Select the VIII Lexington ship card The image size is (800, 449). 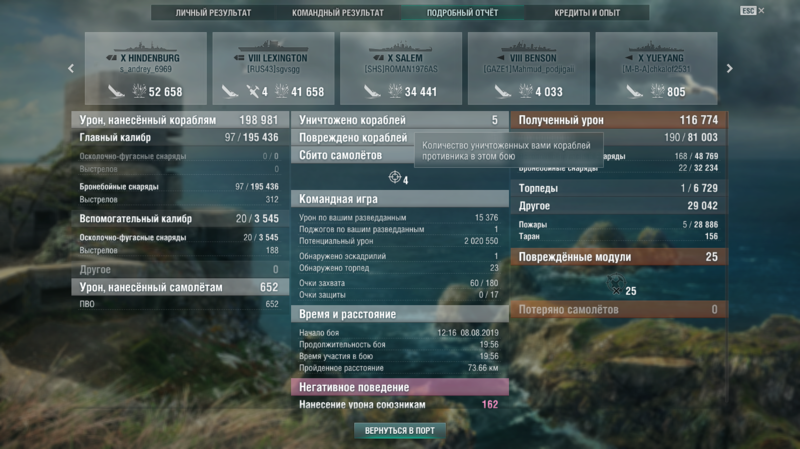(273, 68)
